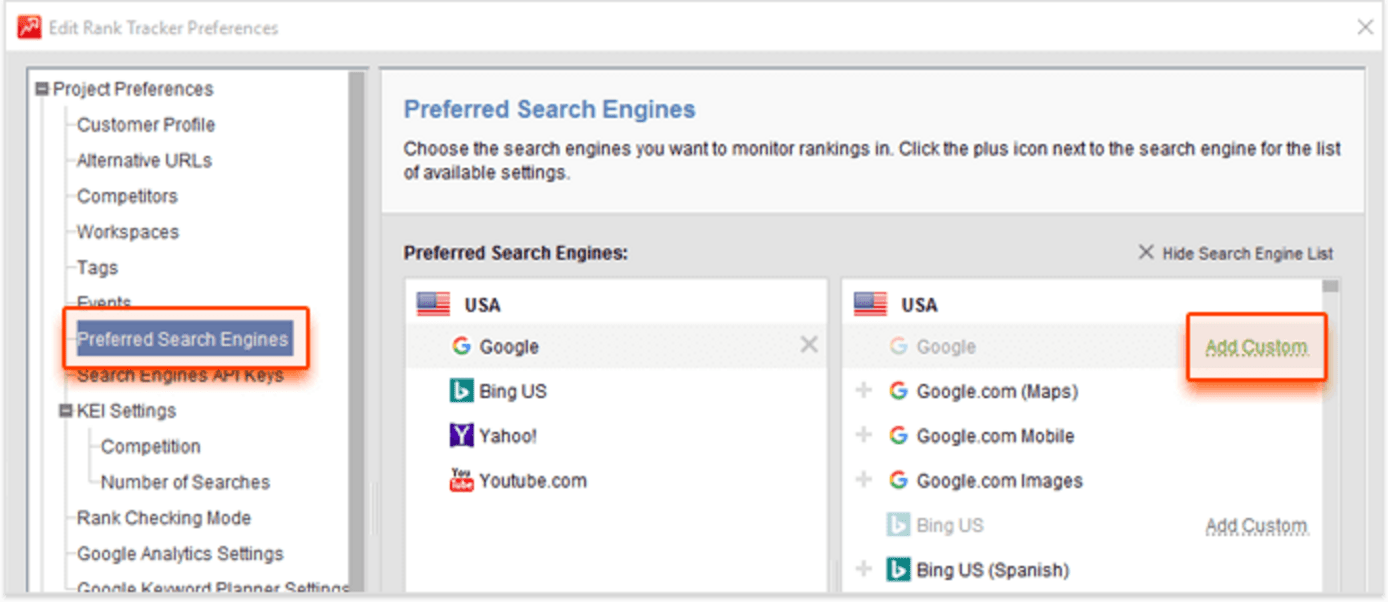Add Google.com (Maps) with its plus icon

click(x=864, y=391)
